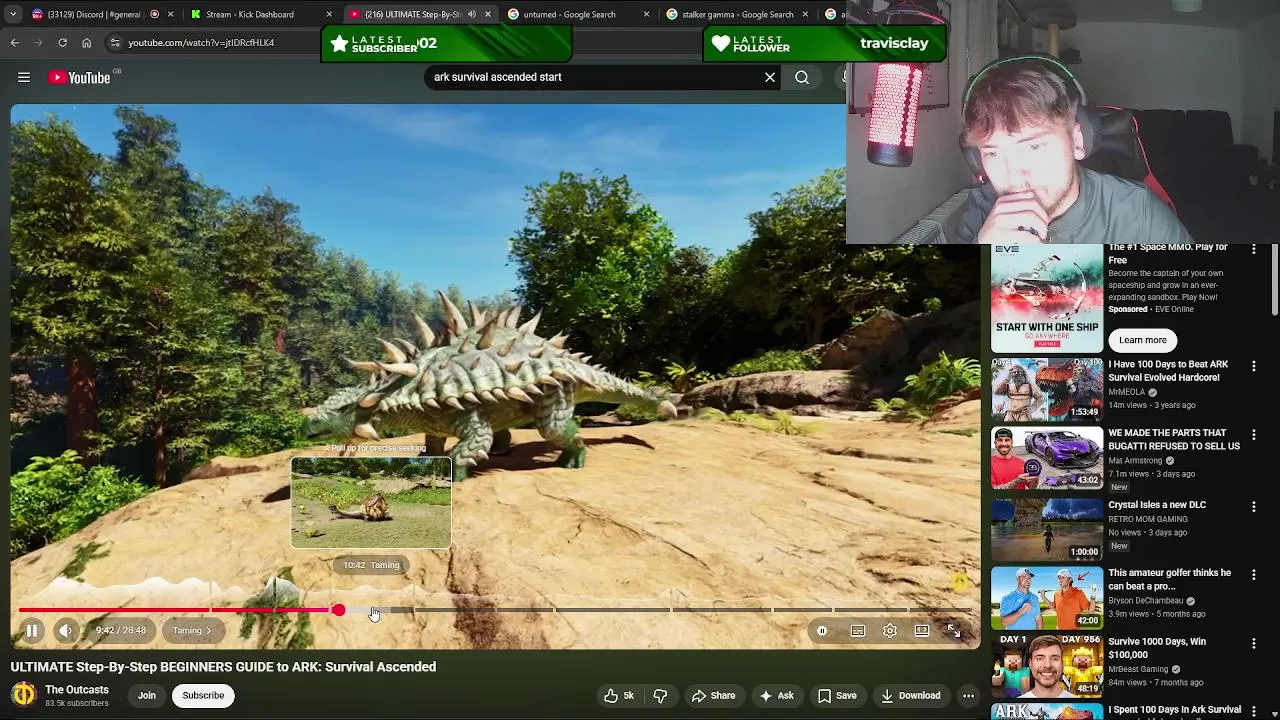Click Learn more on the EVE Online ad

click(x=1143, y=340)
